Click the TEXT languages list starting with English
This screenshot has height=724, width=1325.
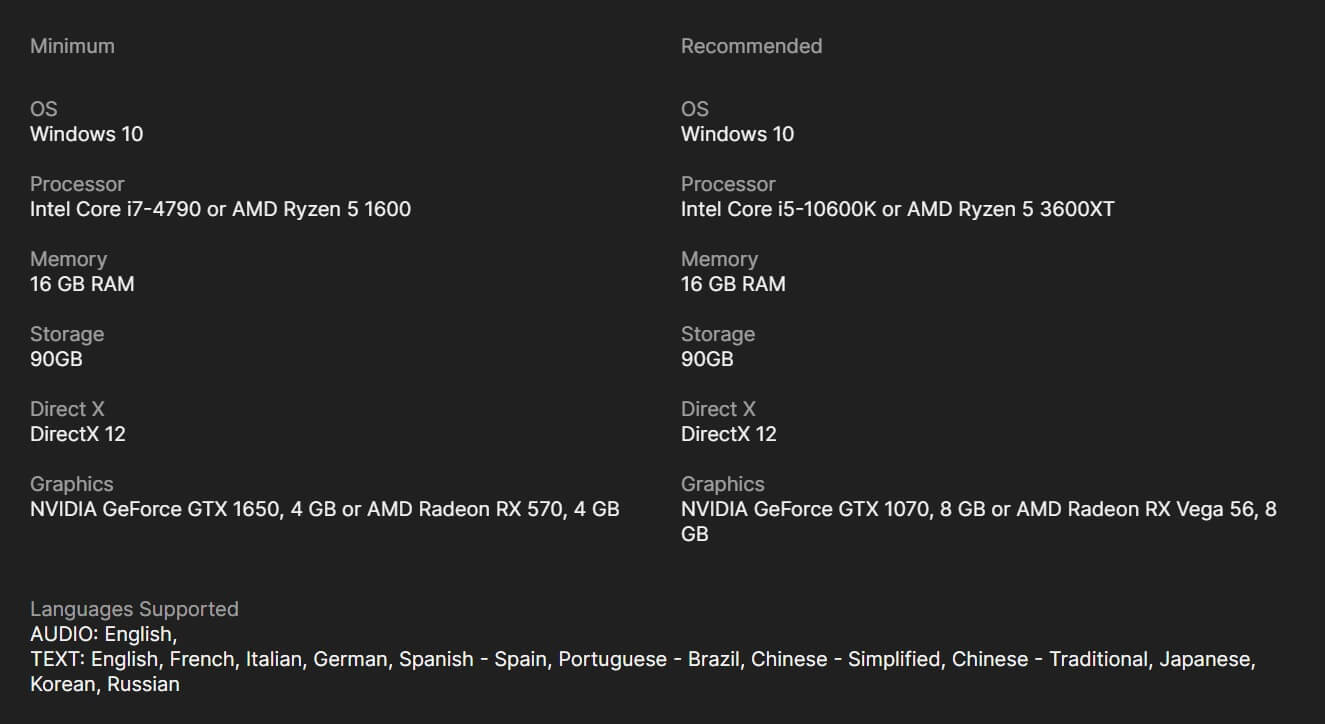coord(642,659)
